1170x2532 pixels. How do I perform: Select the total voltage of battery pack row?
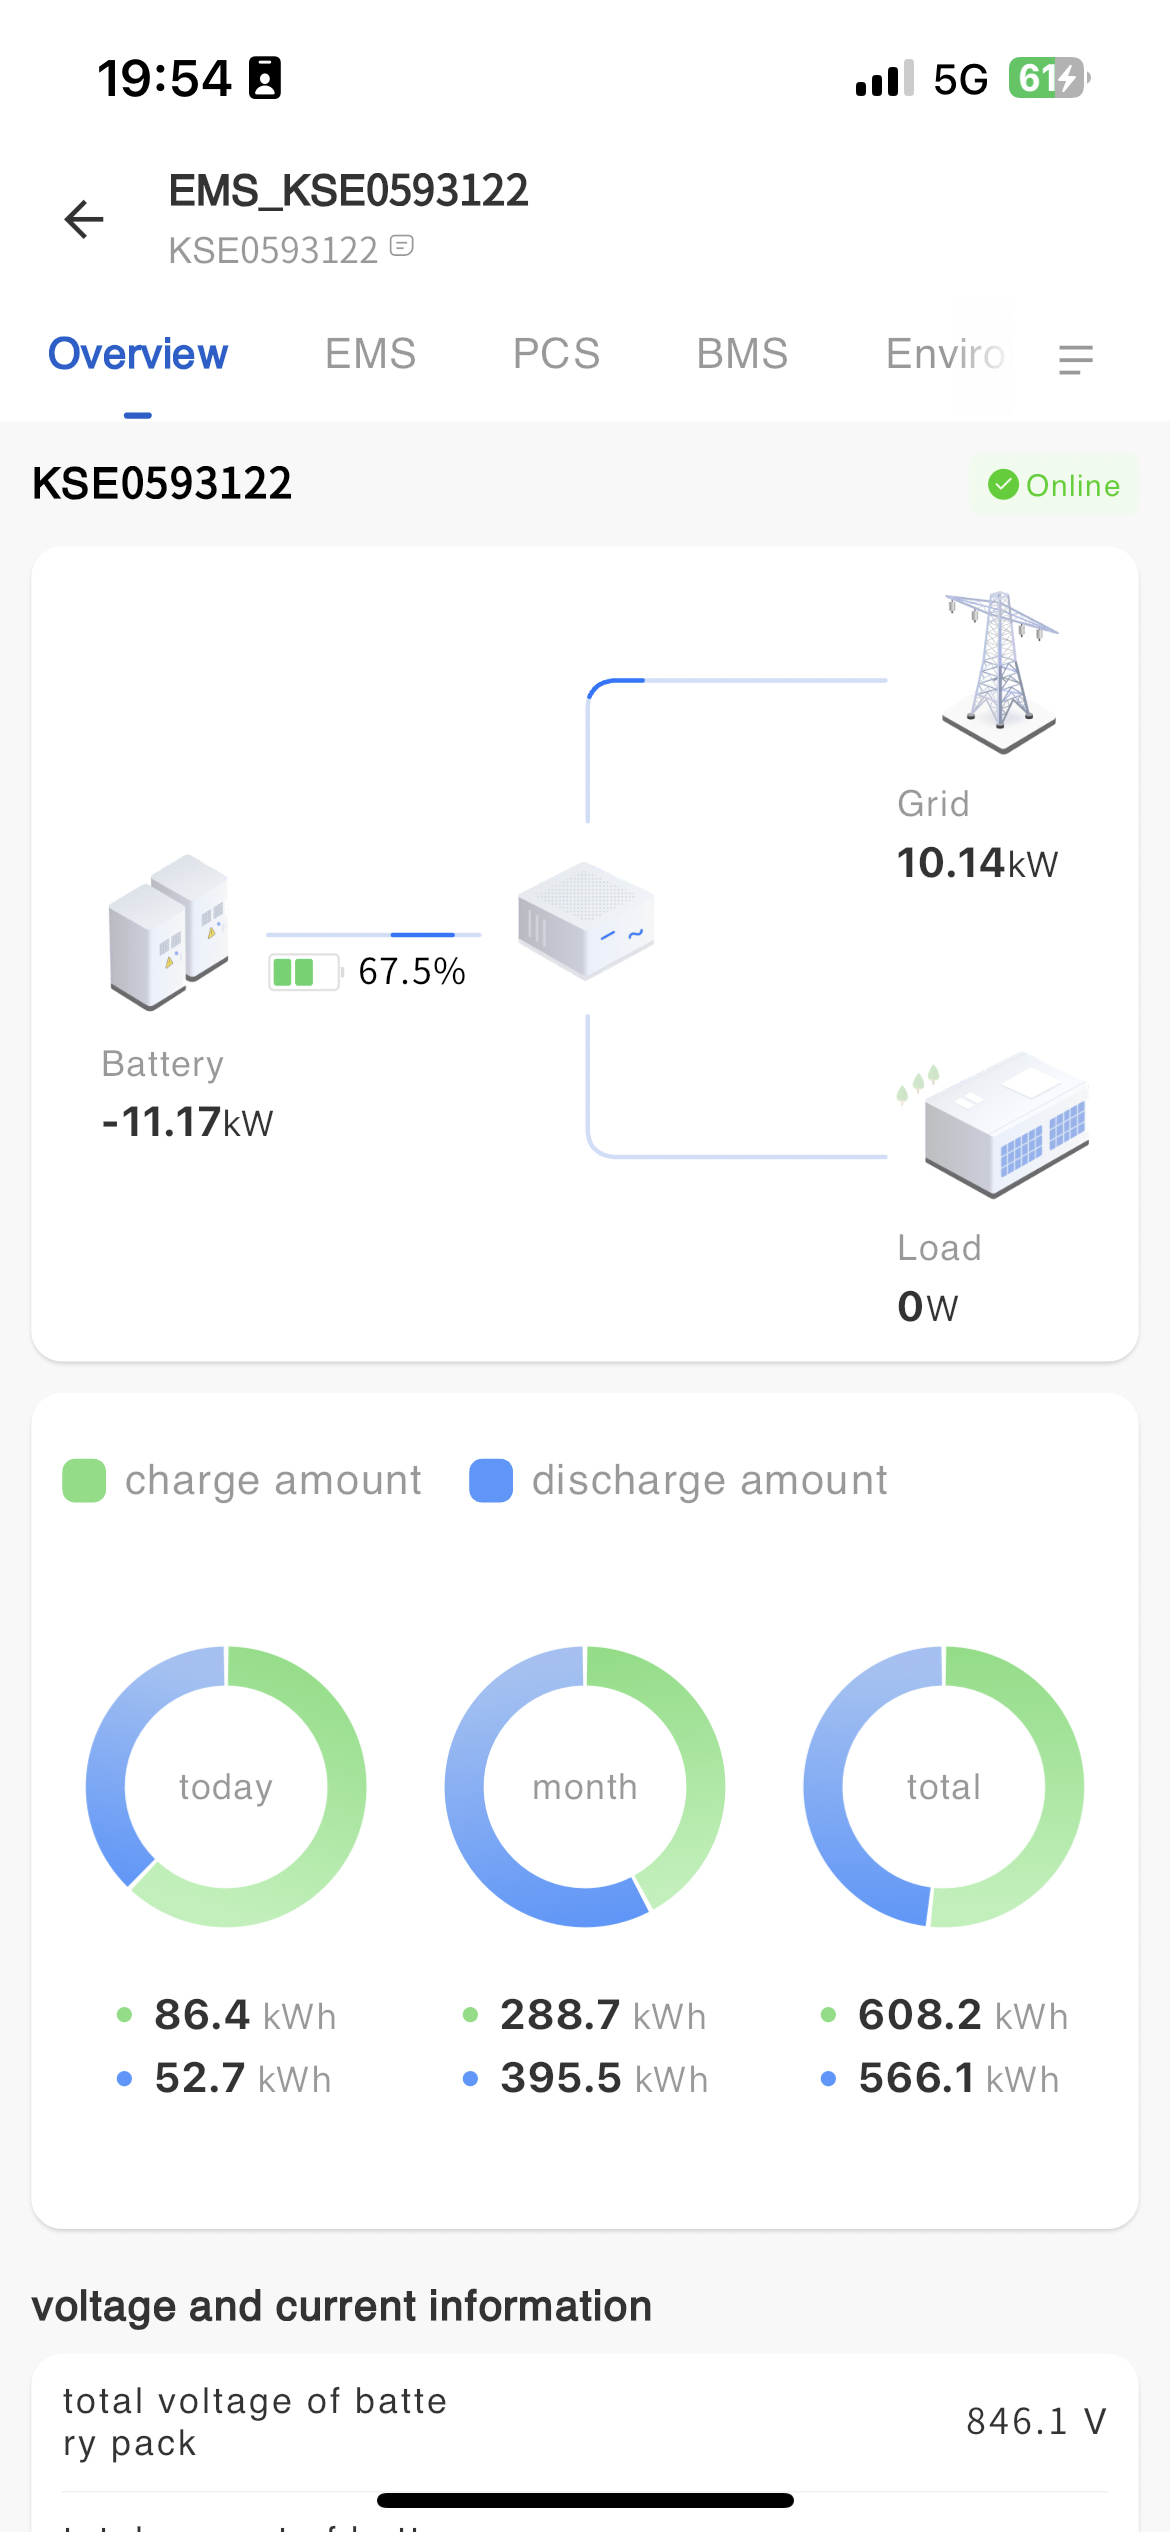(x=585, y=2422)
